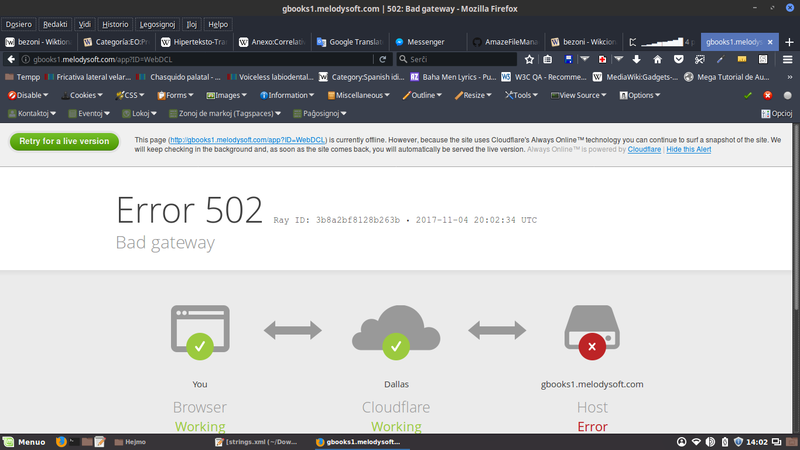Go to the Firefox home page icon
The height and width of the screenshot is (450, 800).
pos(656,59)
